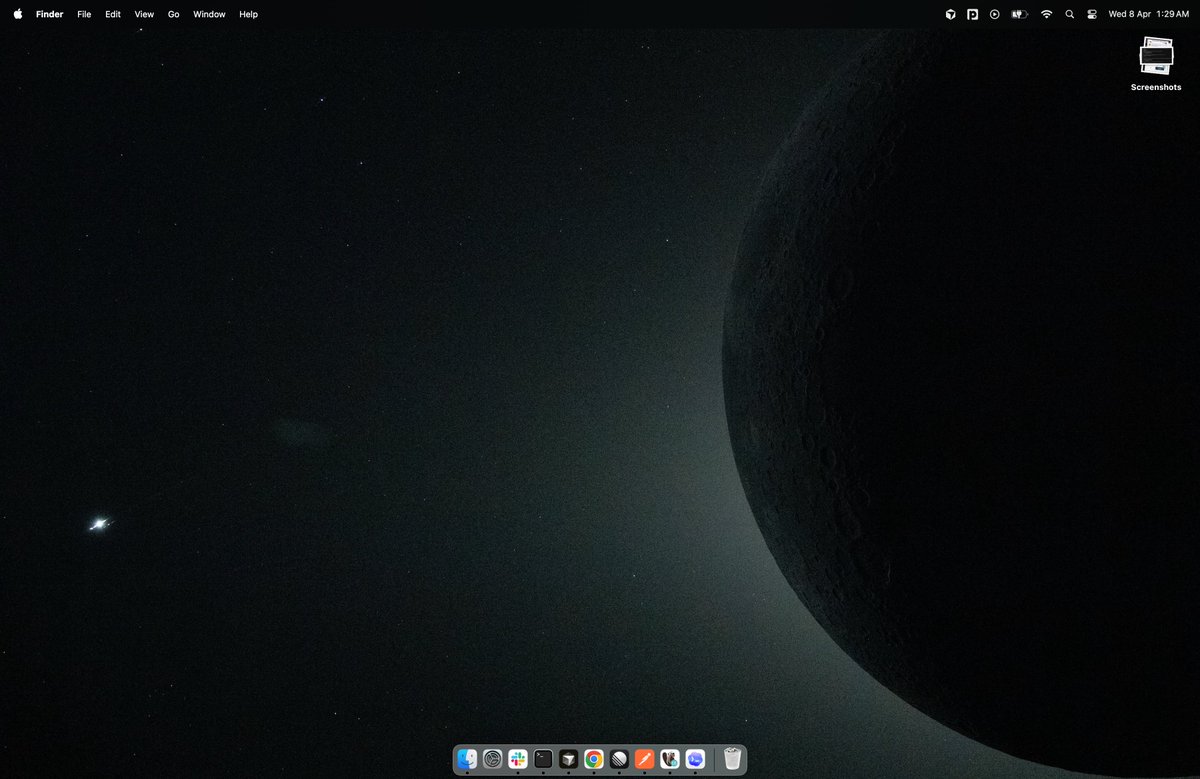The width and height of the screenshot is (1200, 779).
Task: Open the Help menu
Action: pos(248,14)
